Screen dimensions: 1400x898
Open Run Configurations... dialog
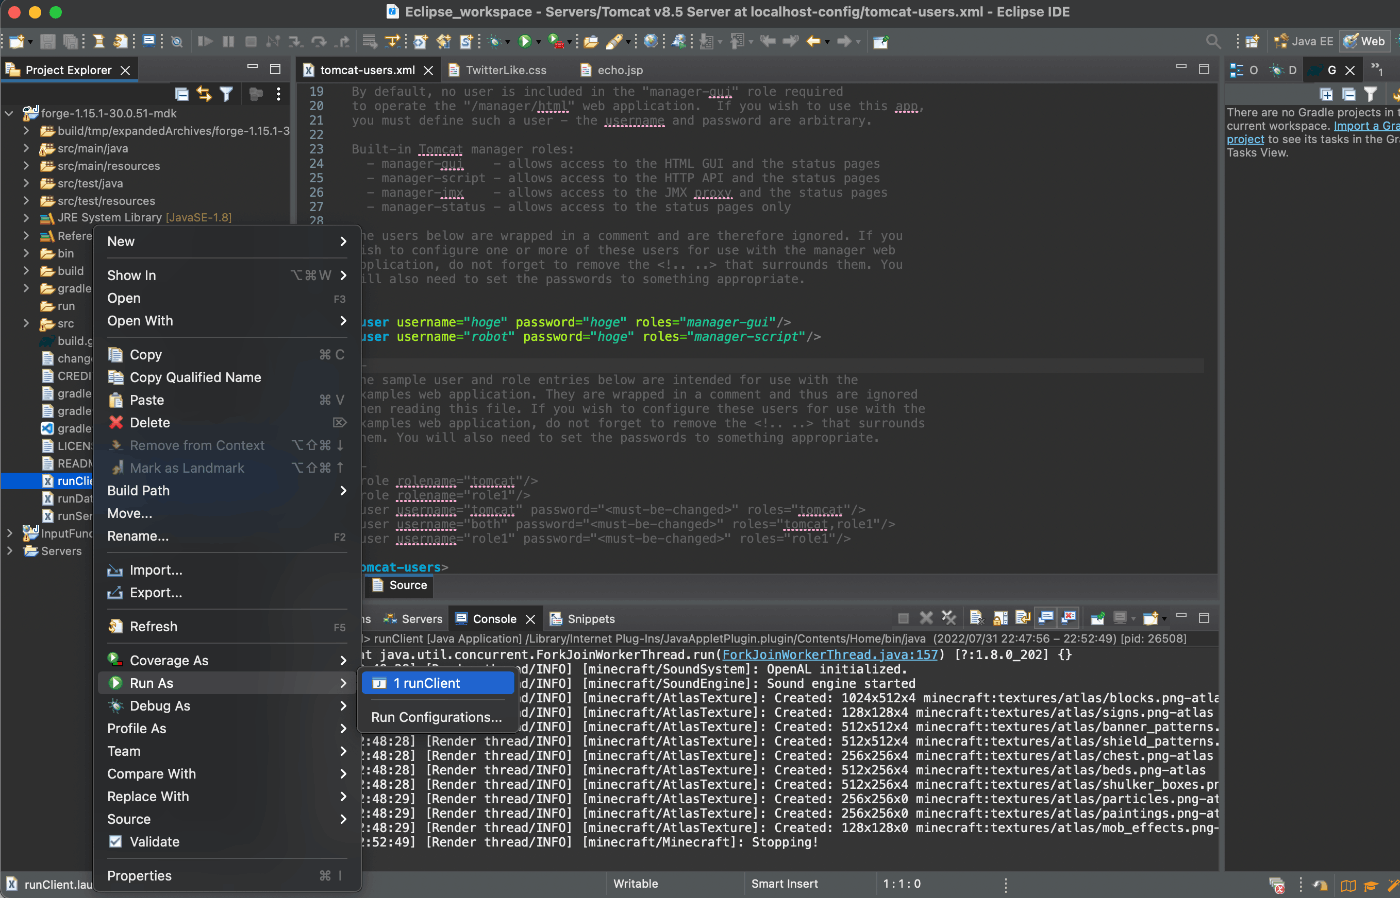coord(438,717)
